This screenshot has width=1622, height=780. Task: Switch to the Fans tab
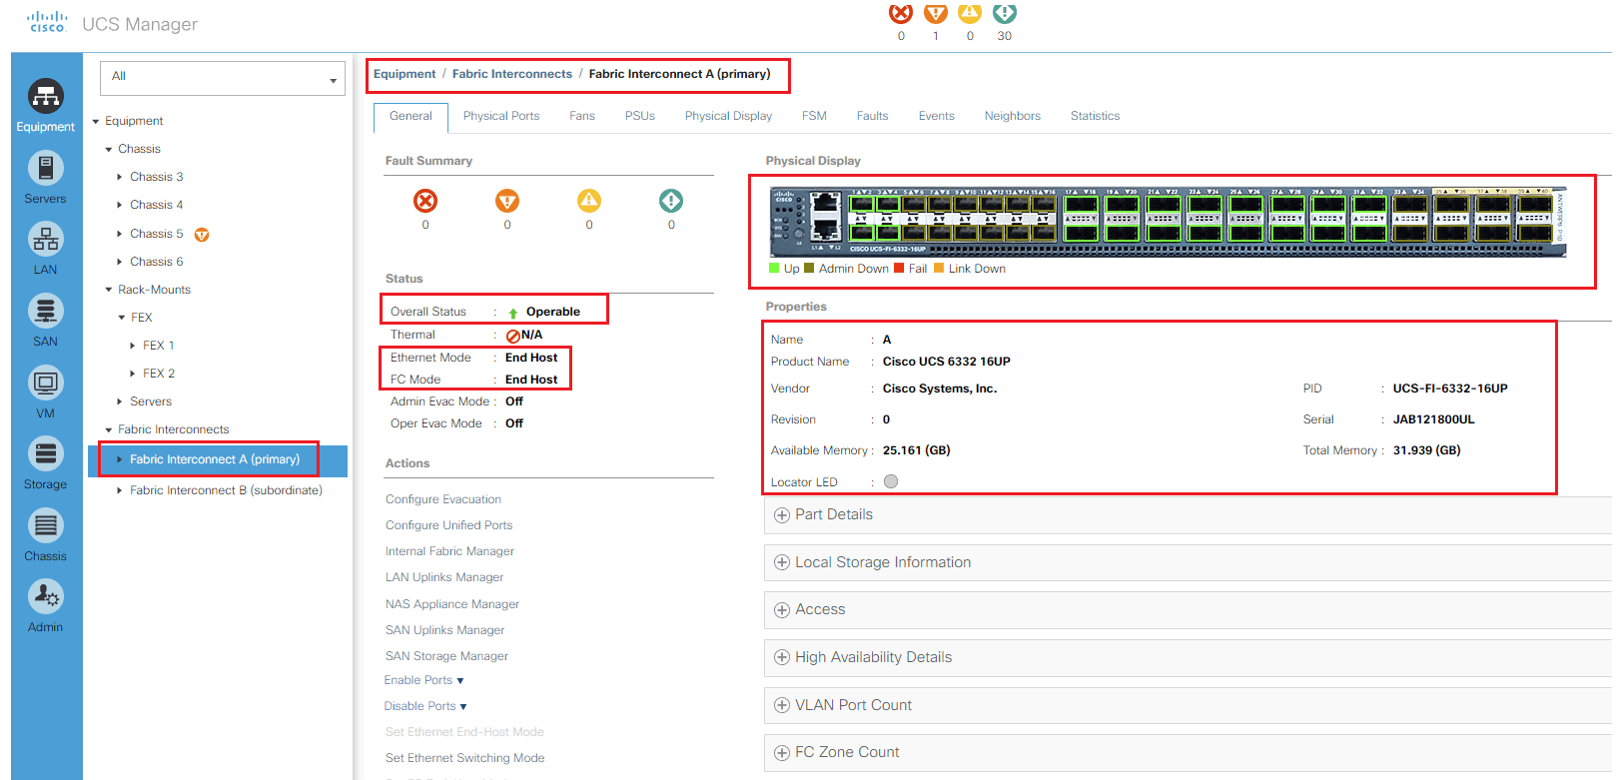582,116
